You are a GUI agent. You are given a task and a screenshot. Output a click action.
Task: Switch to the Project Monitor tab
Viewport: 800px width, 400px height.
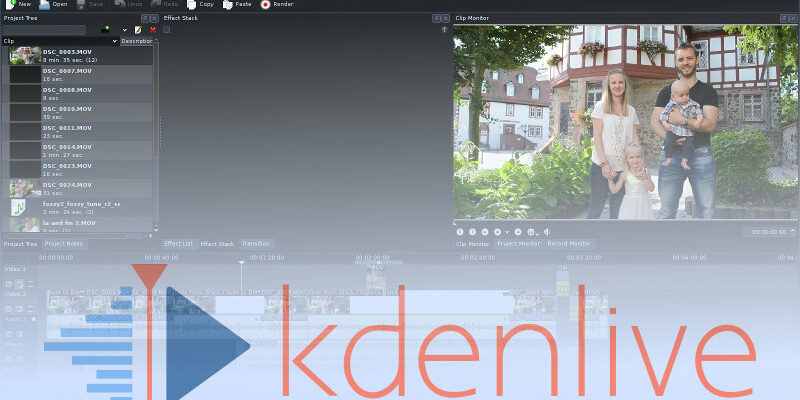518,244
